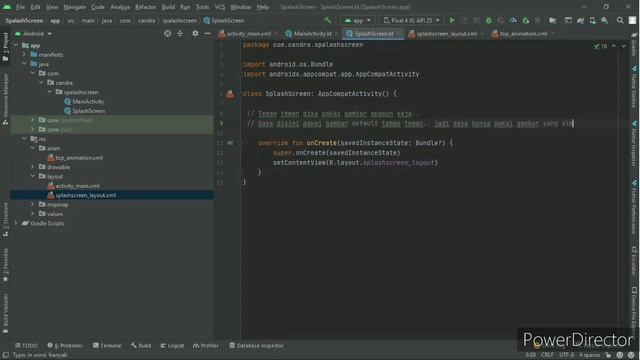Viewport: 640px width, 360px height.
Task: Open the Terminal tool window
Action: tap(107, 346)
